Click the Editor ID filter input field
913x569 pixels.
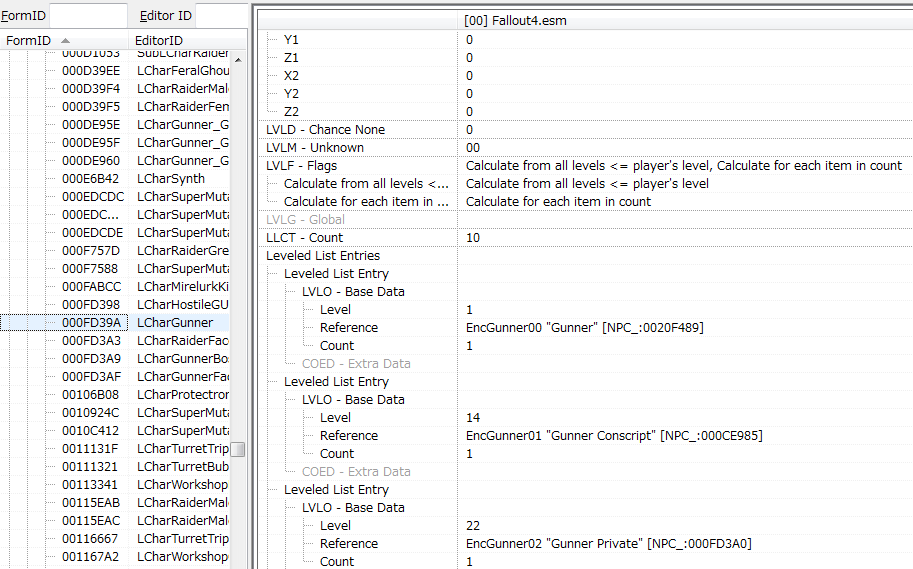[221, 15]
